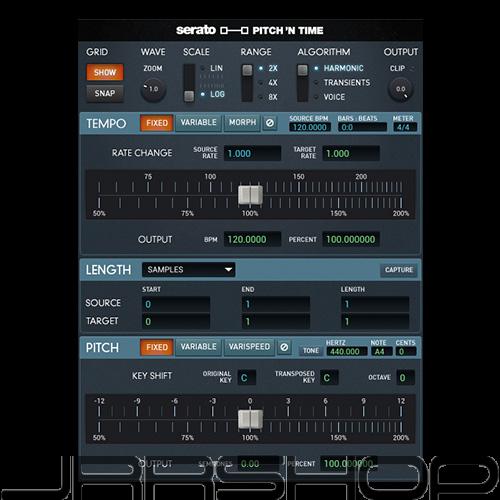Click the pitch key shift slider handle
The width and height of the screenshot is (500, 500).
(250, 419)
